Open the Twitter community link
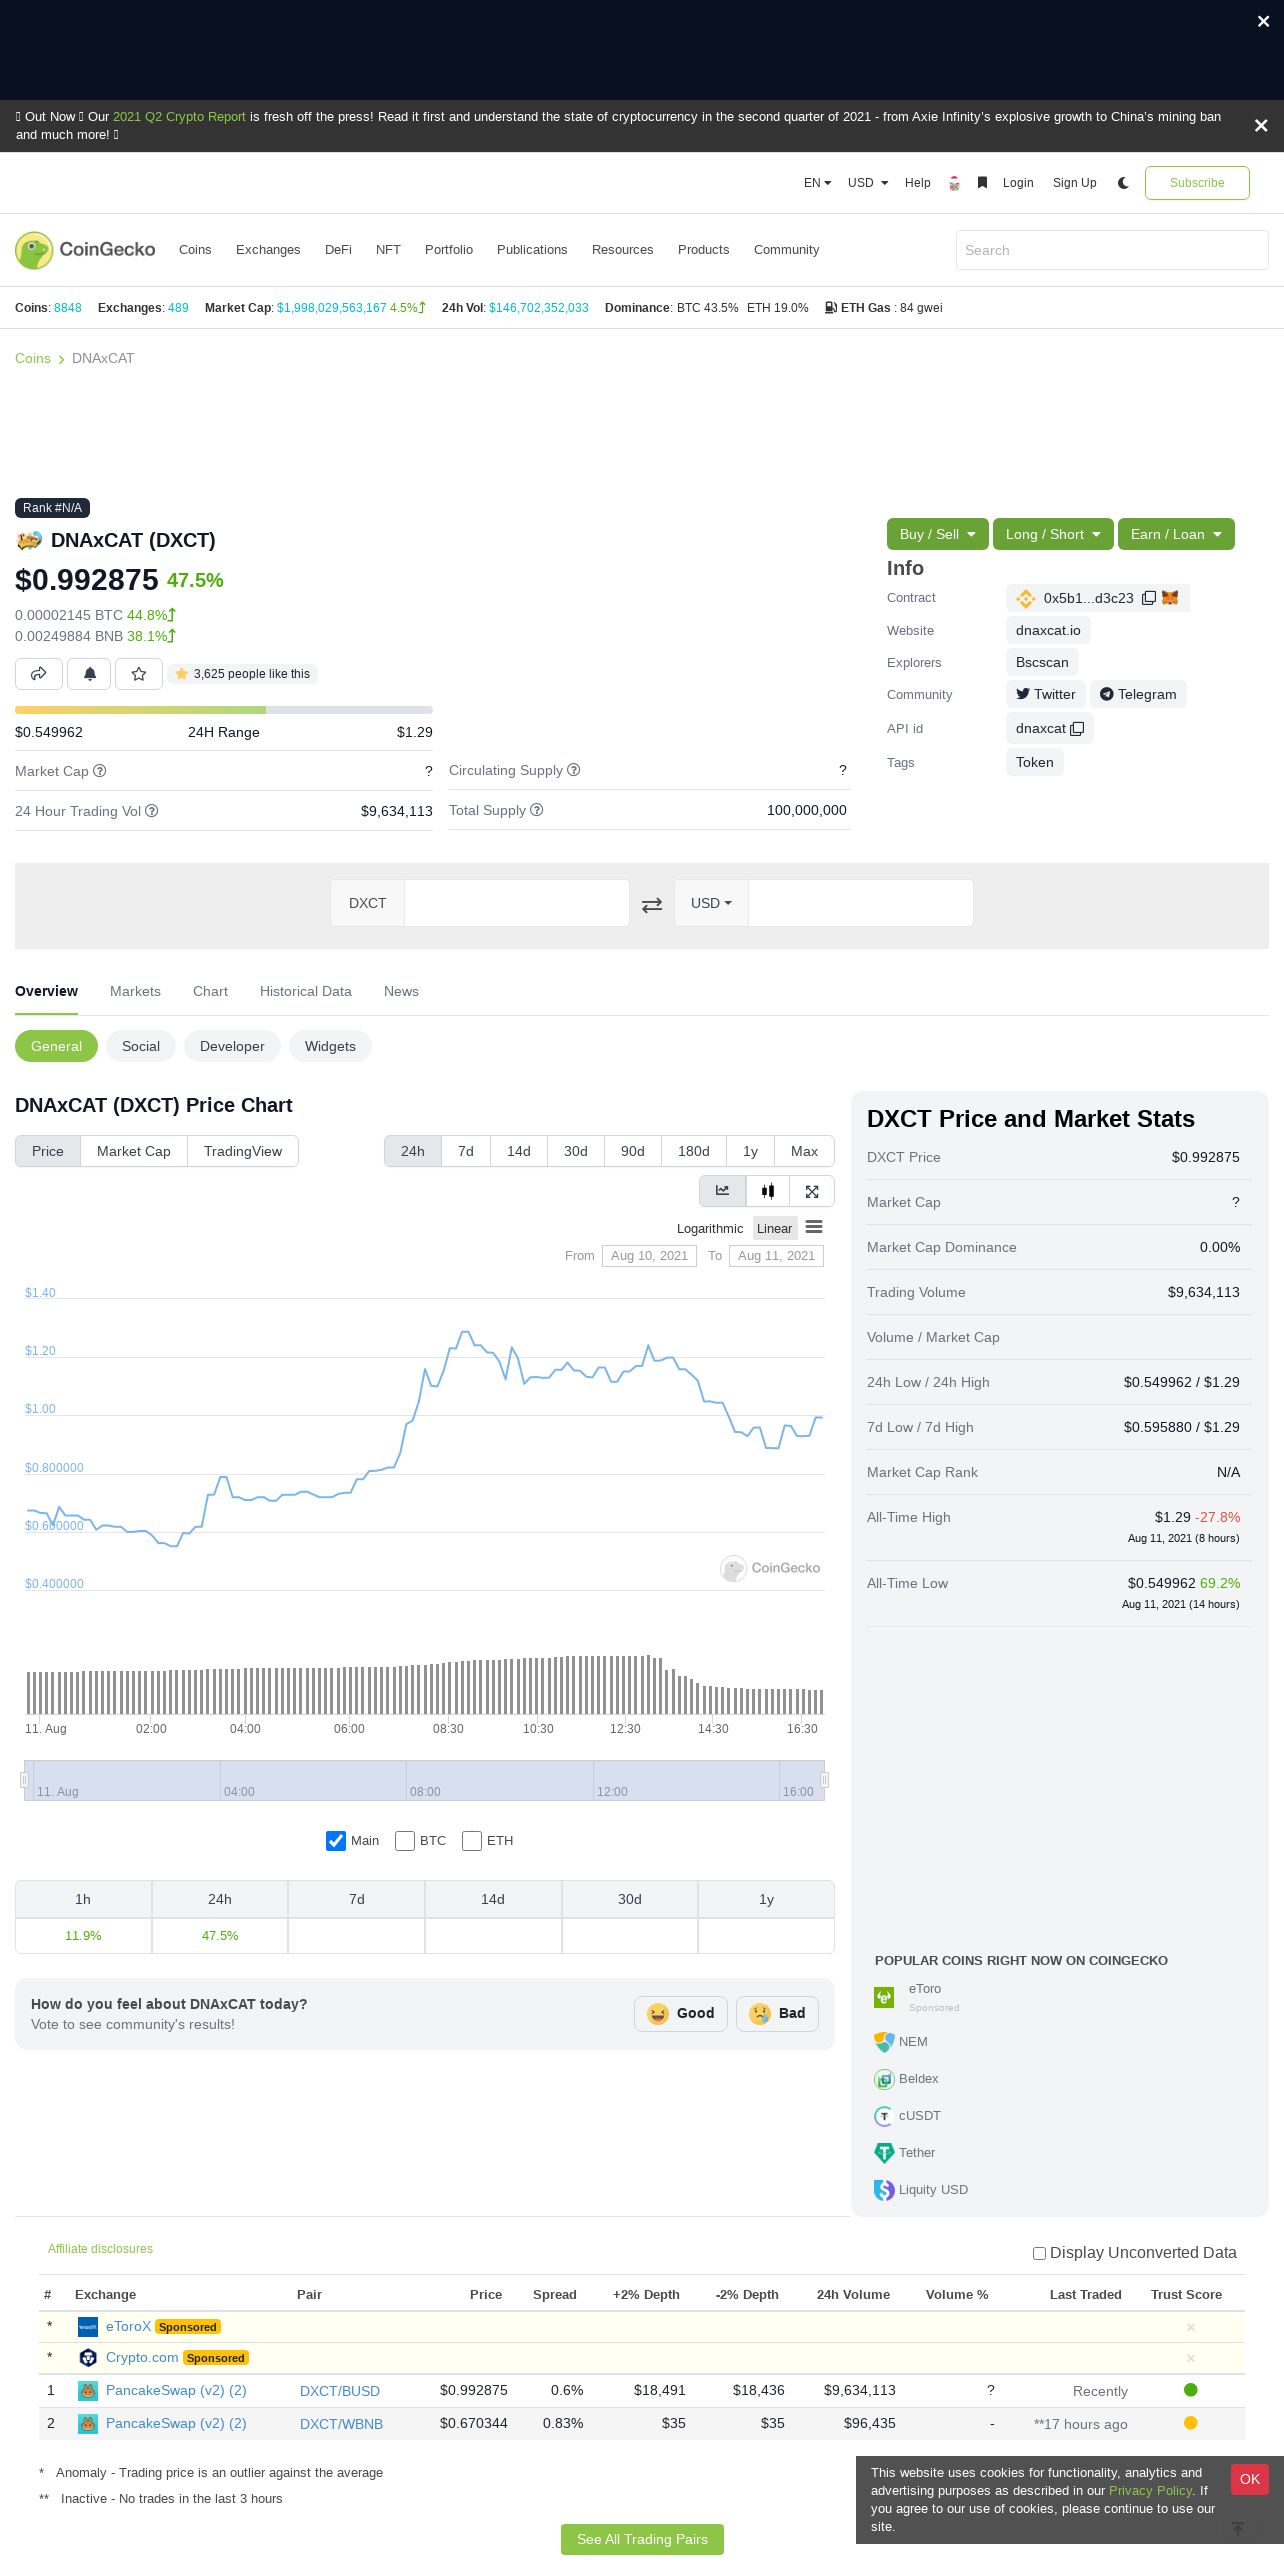Screen dimensions: 1284x2568 1046,695
